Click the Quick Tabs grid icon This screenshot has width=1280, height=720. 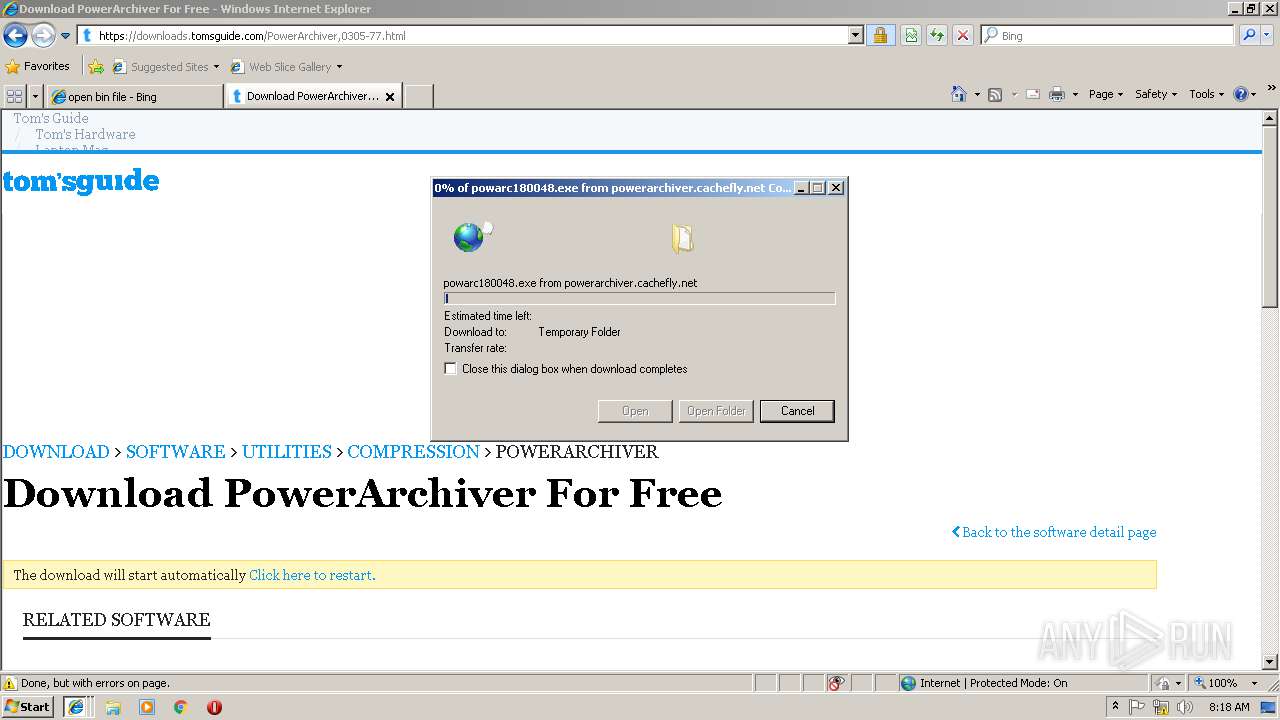14,96
